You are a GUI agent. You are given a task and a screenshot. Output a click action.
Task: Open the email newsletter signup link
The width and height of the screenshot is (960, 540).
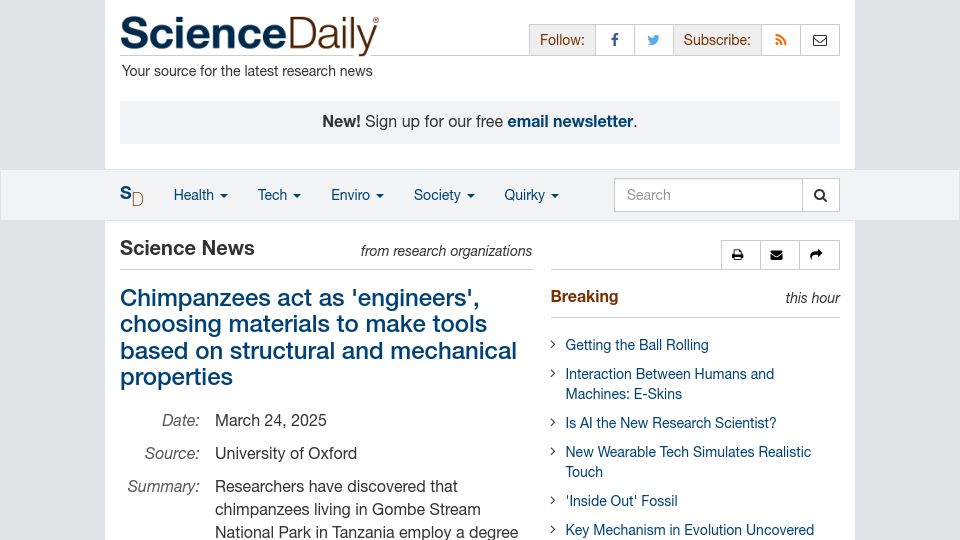[x=570, y=121]
